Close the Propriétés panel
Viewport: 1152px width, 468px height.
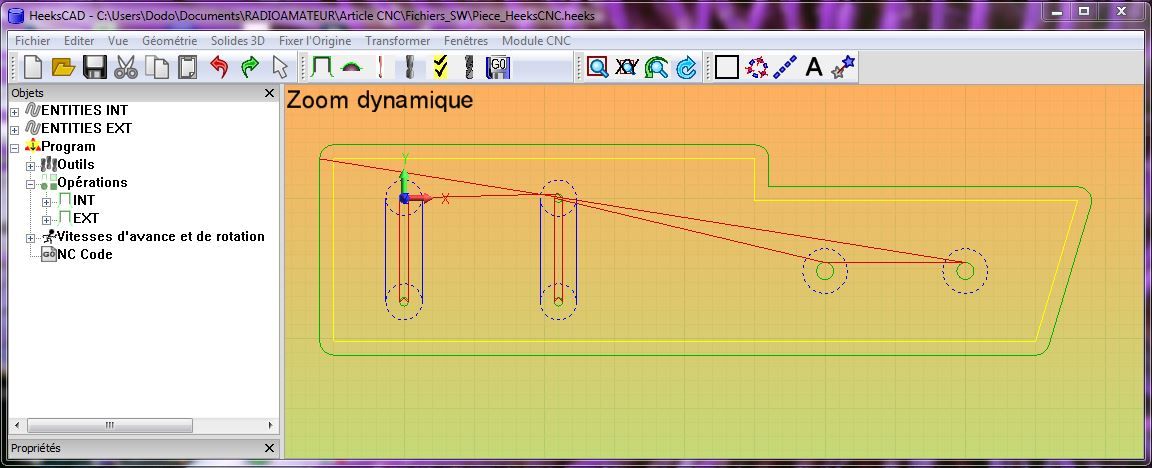coord(270,448)
